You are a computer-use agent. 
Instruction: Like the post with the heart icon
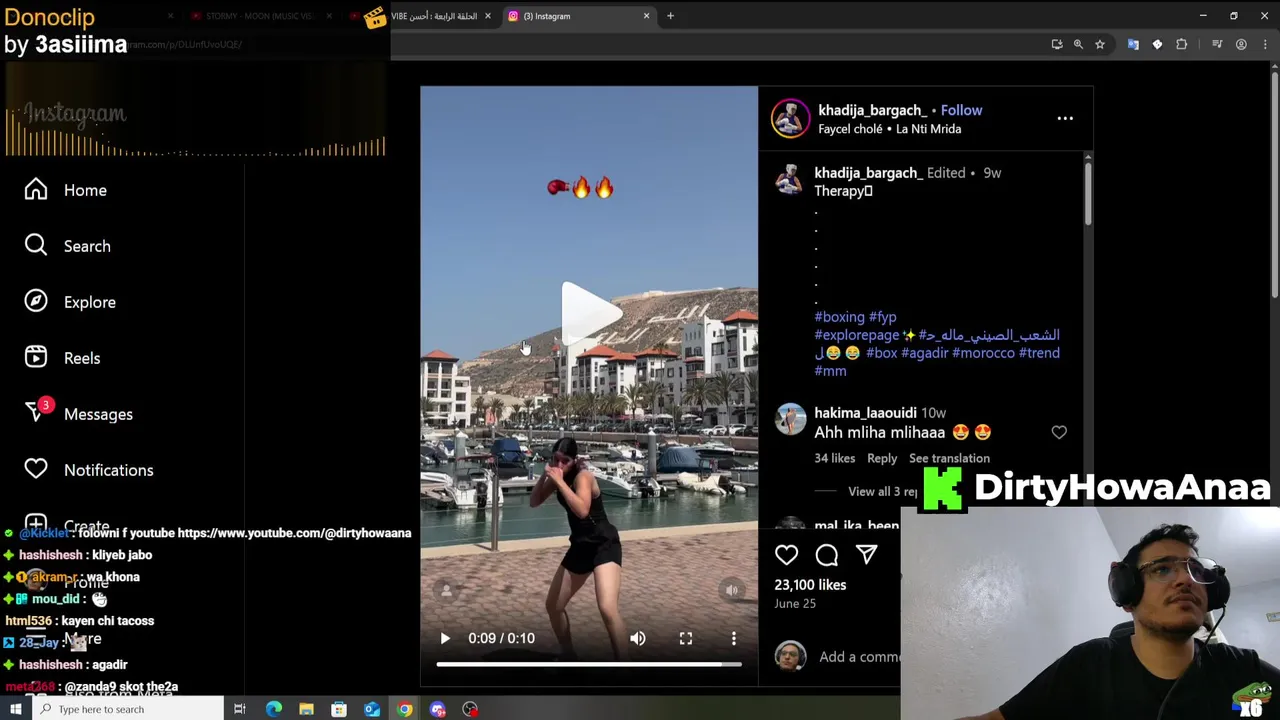(x=786, y=554)
